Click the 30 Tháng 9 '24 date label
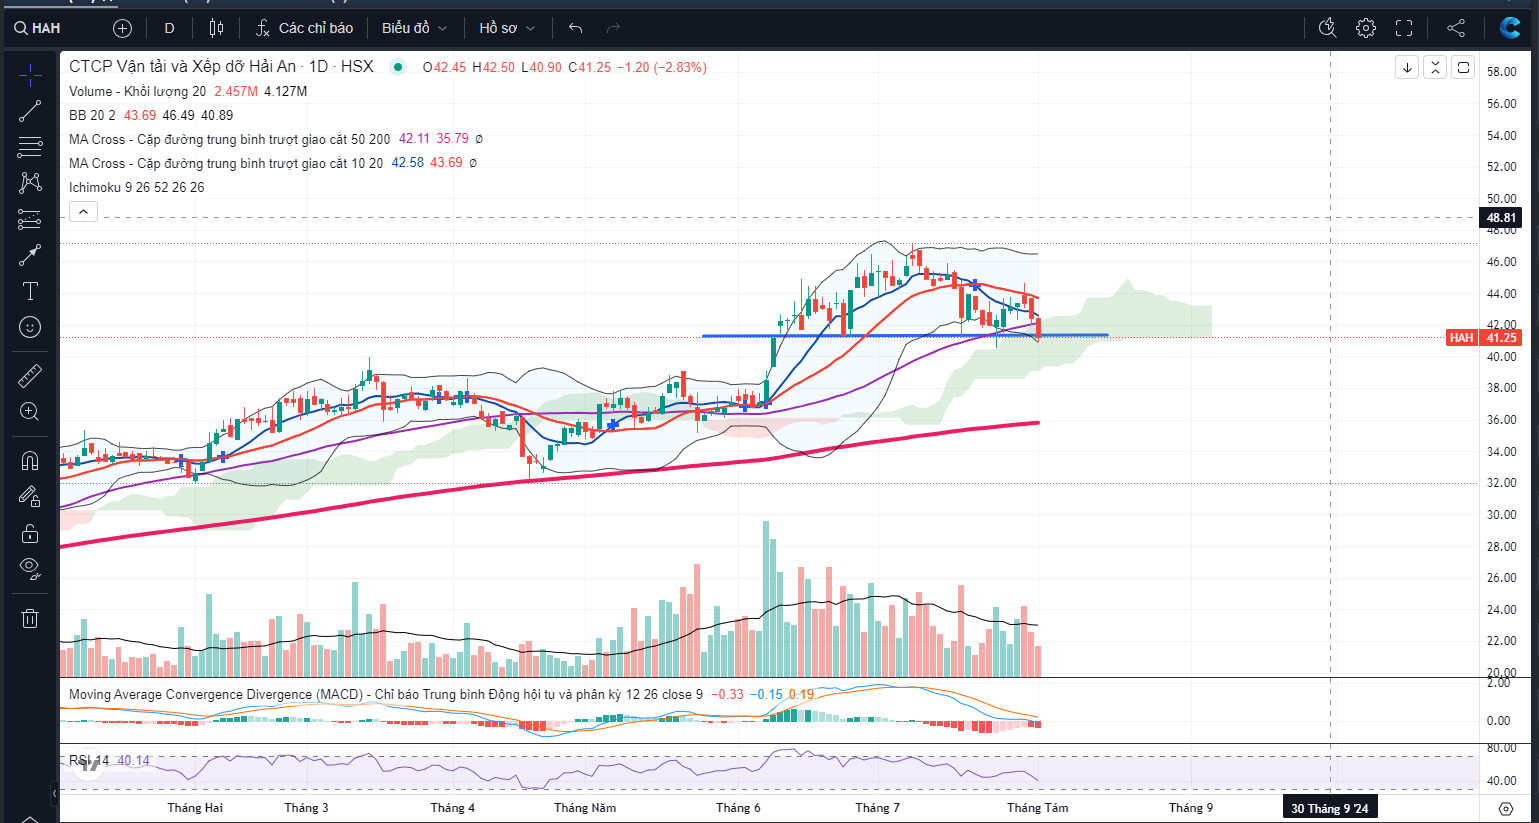The width and height of the screenshot is (1539, 823). [1330, 808]
